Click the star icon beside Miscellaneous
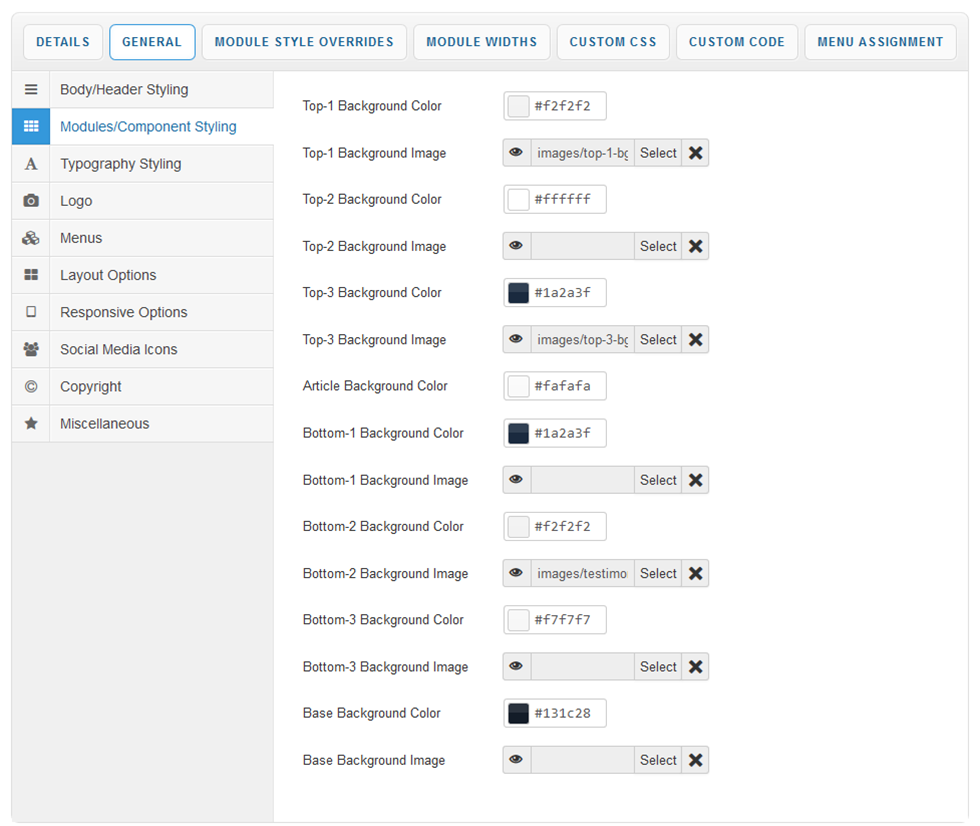Screen dimensions: 980x826 31,424
